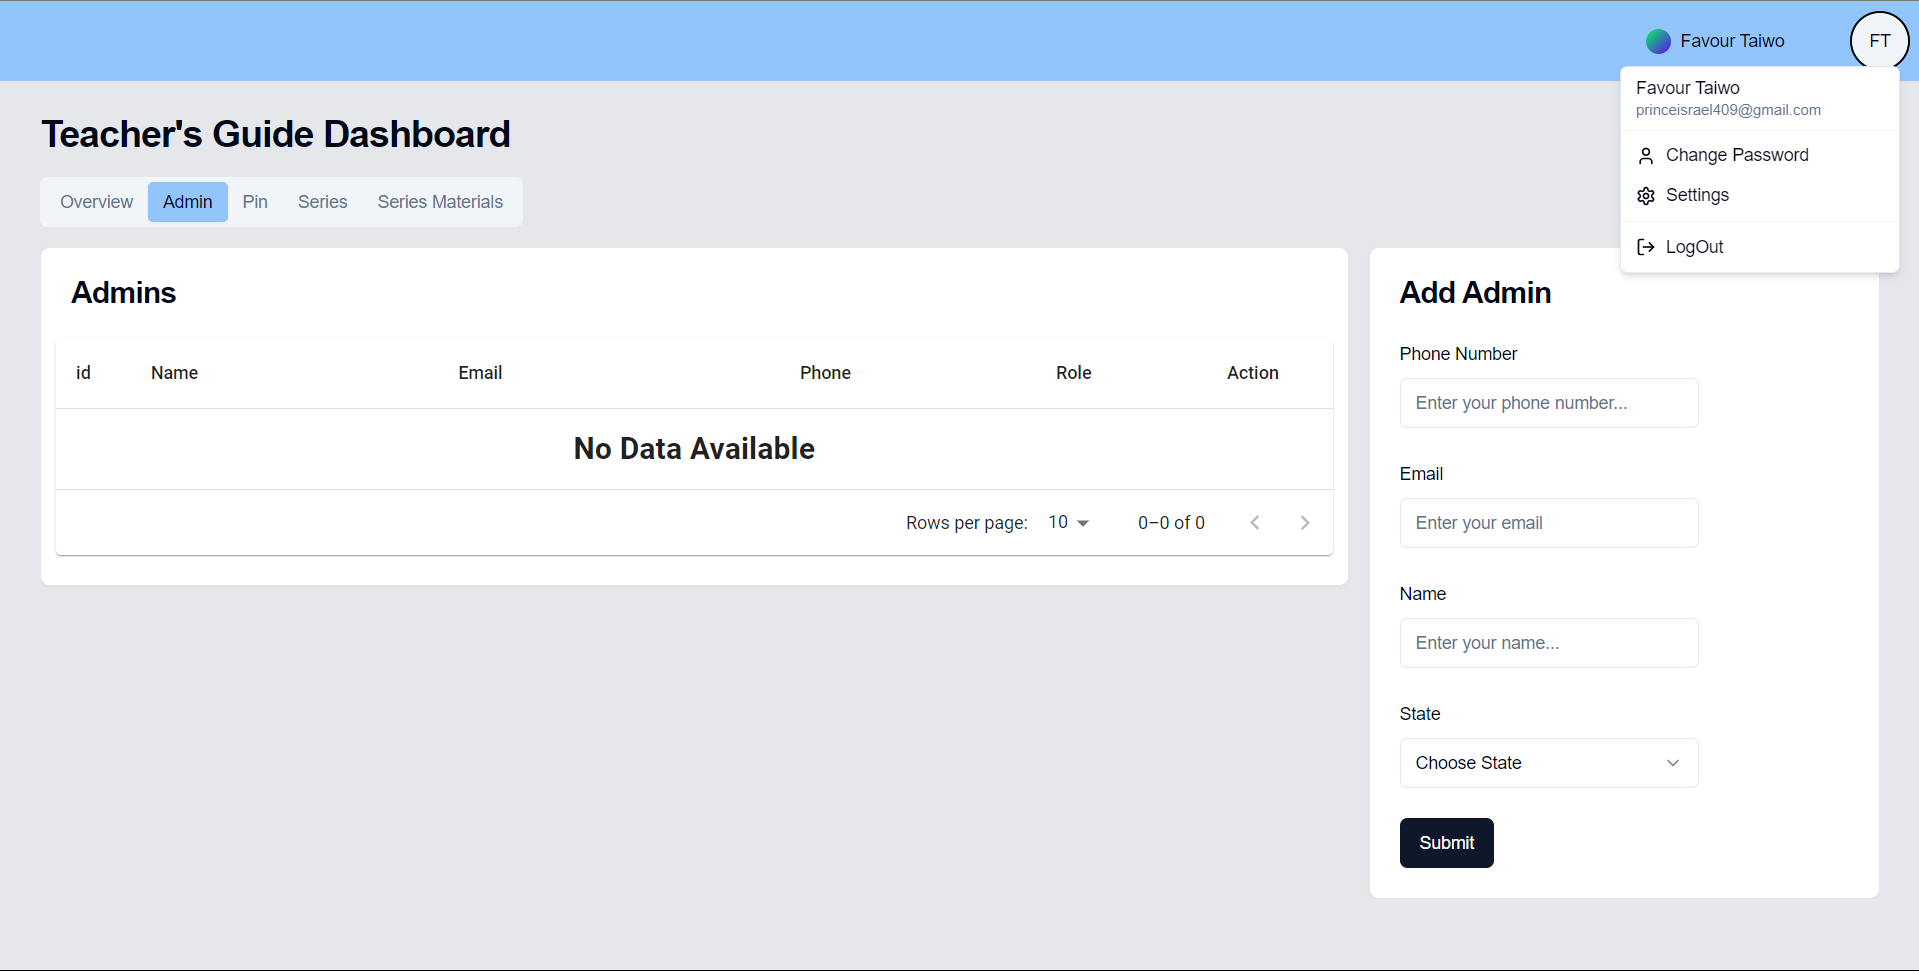Image resolution: width=1919 pixels, height=971 pixels.
Task: Open the Pin tab
Action: pyautogui.click(x=255, y=202)
